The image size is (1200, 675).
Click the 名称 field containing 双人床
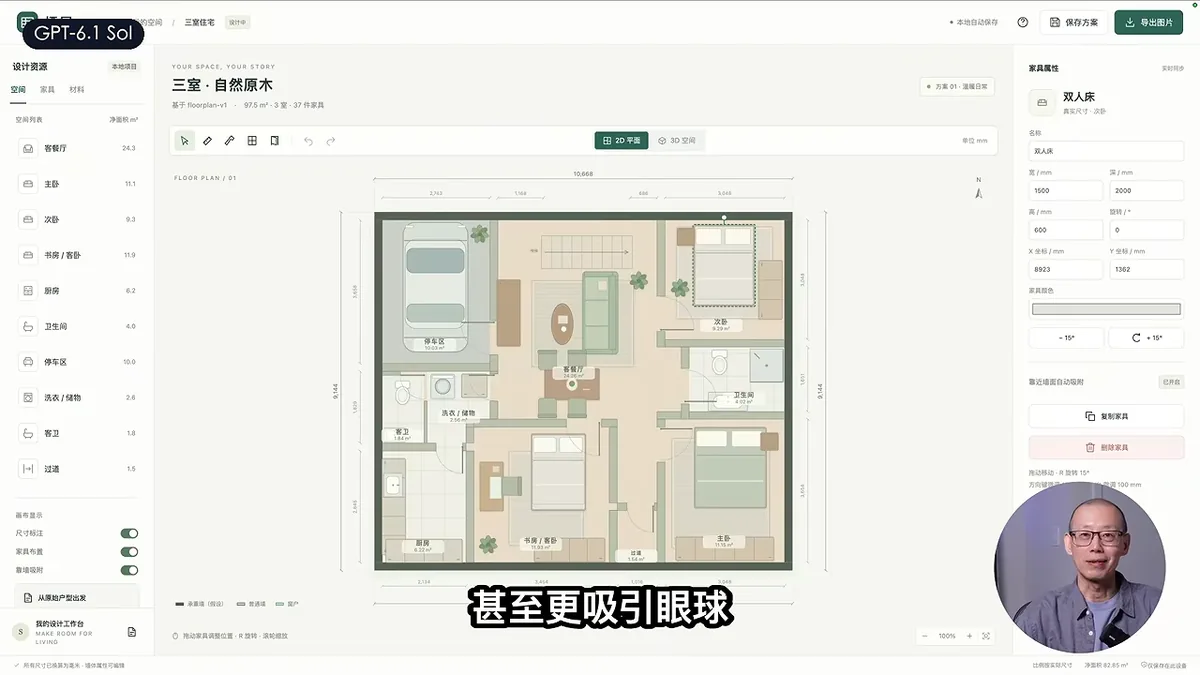tap(1107, 151)
